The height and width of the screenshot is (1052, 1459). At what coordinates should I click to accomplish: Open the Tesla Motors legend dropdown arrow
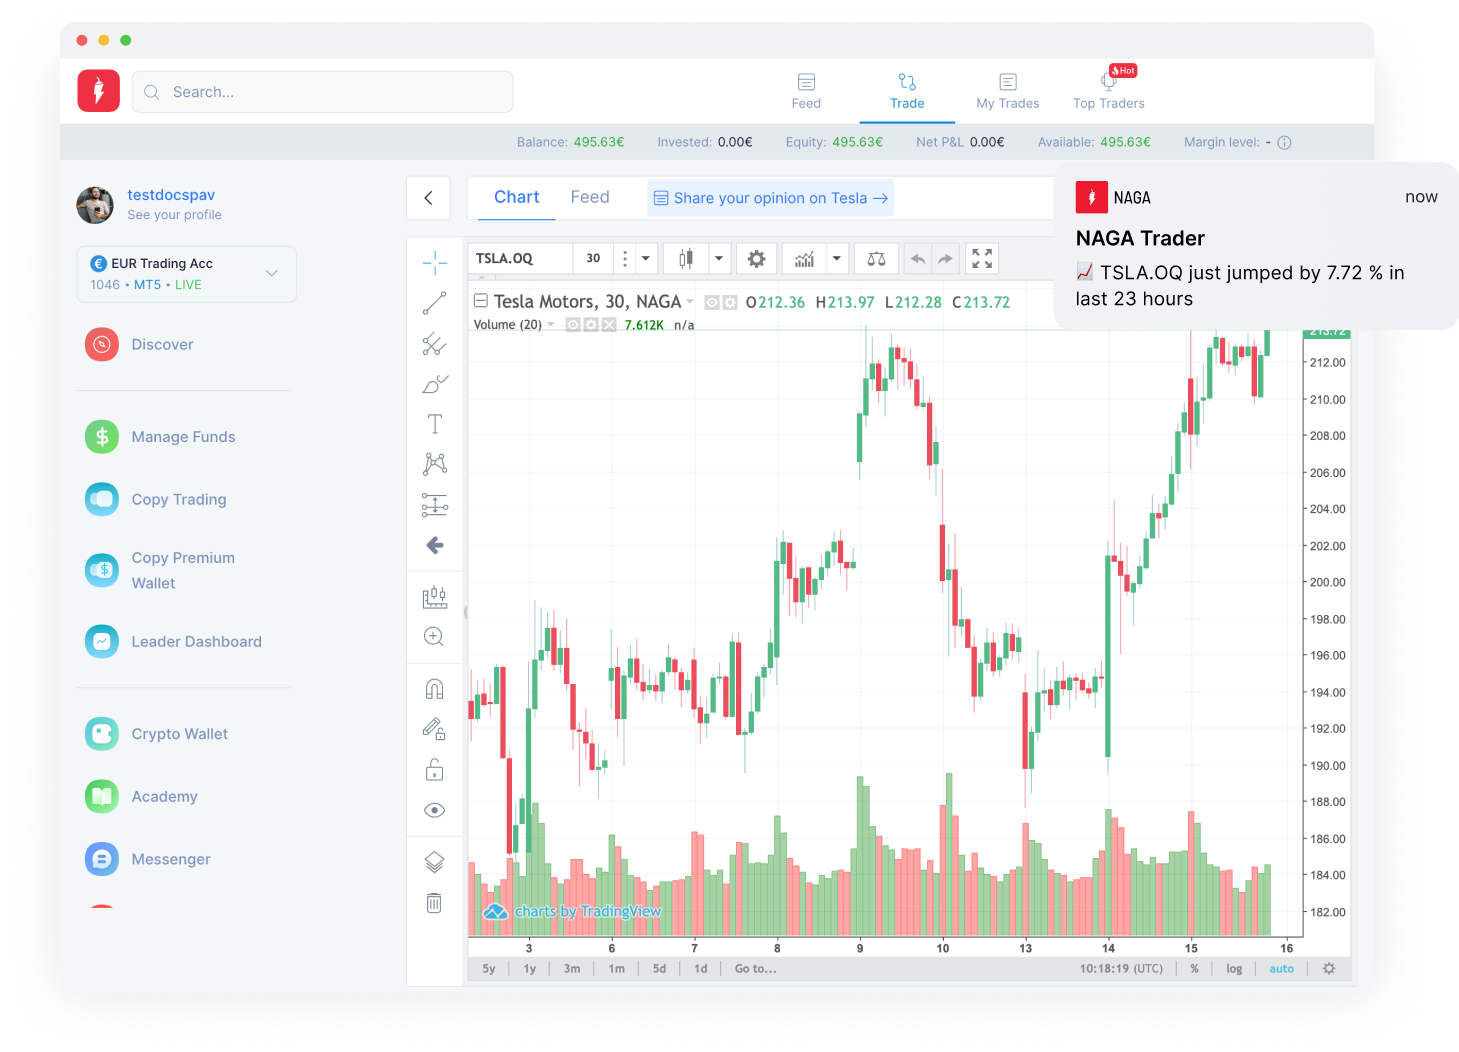690,302
